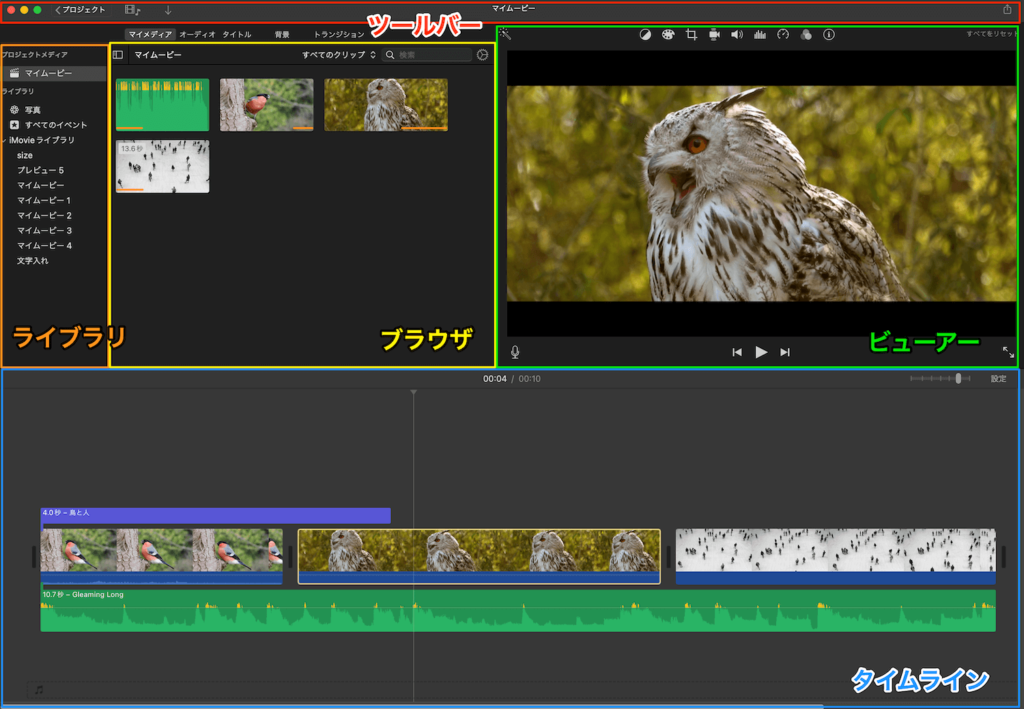The width and height of the screenshot is (1024, 709).
Task: Click the timeline zoom slider
Action: pos(958,379)
